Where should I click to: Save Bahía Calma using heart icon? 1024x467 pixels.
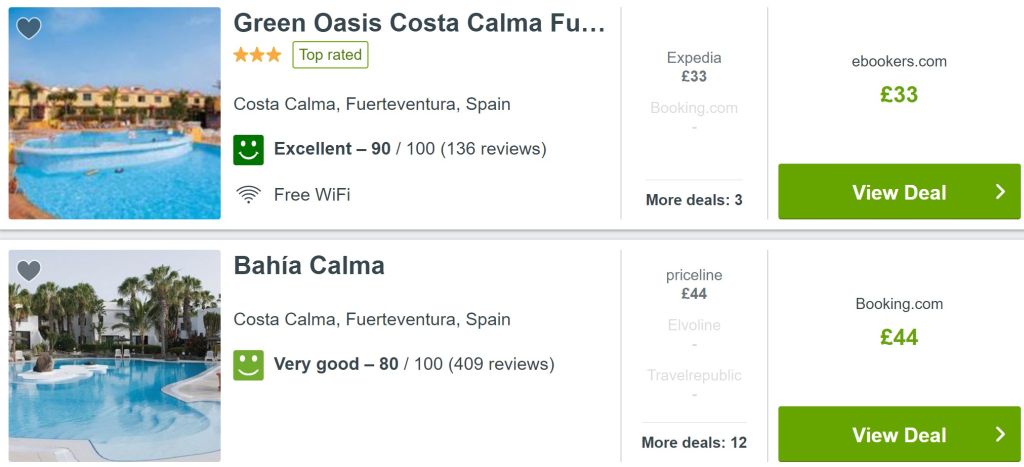pos(29,270)
